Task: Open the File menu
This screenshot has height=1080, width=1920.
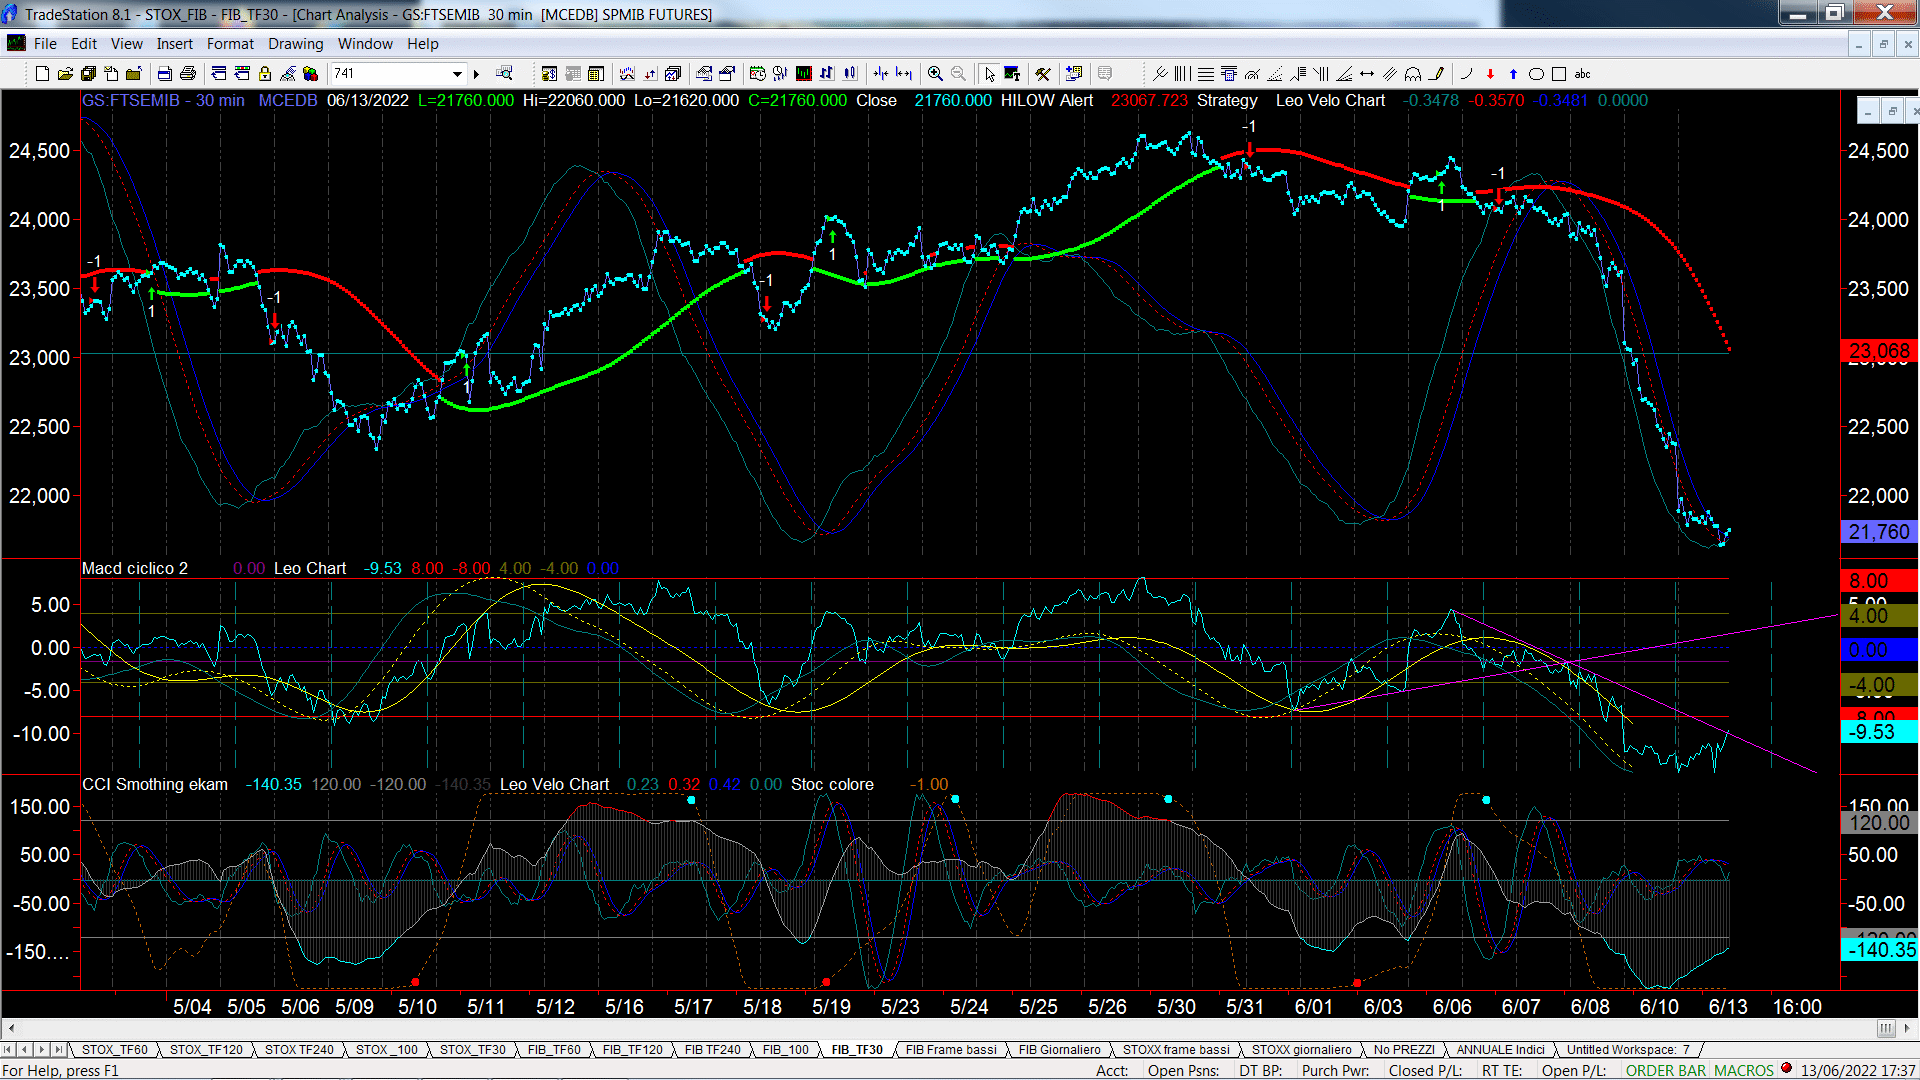Action: click(x=45, y=44)
